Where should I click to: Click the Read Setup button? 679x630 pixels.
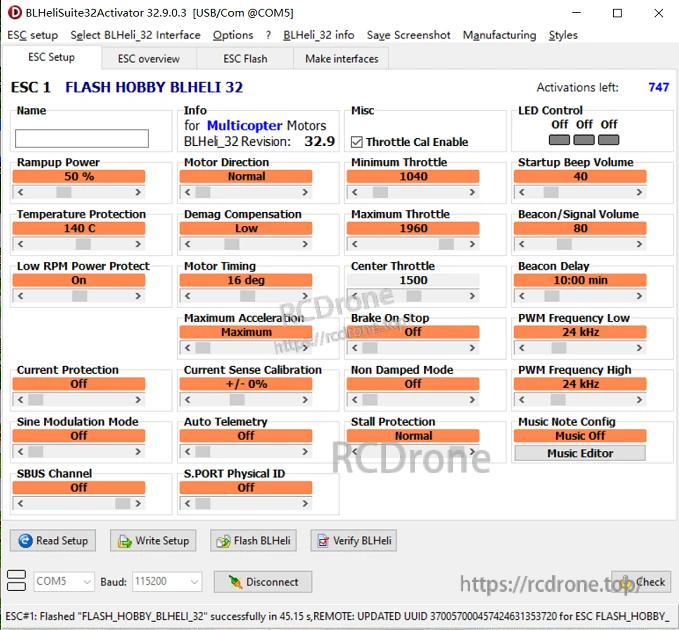click(x=53, y=540)
